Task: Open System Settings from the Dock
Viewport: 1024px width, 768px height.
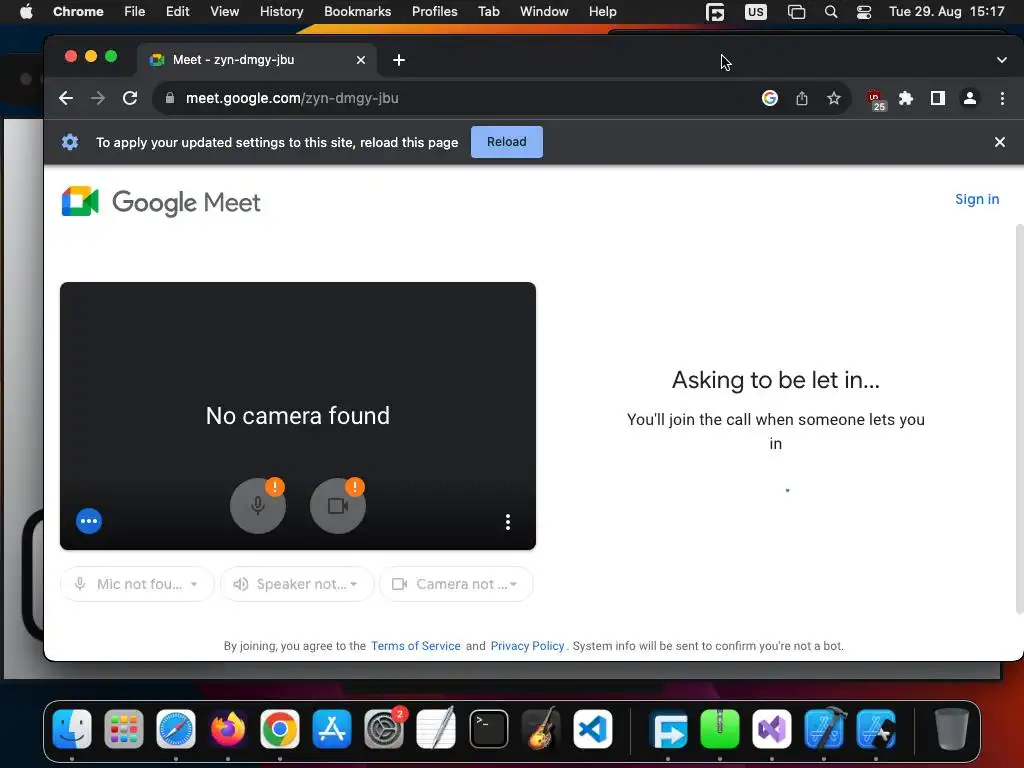Action: coord(384,729)
